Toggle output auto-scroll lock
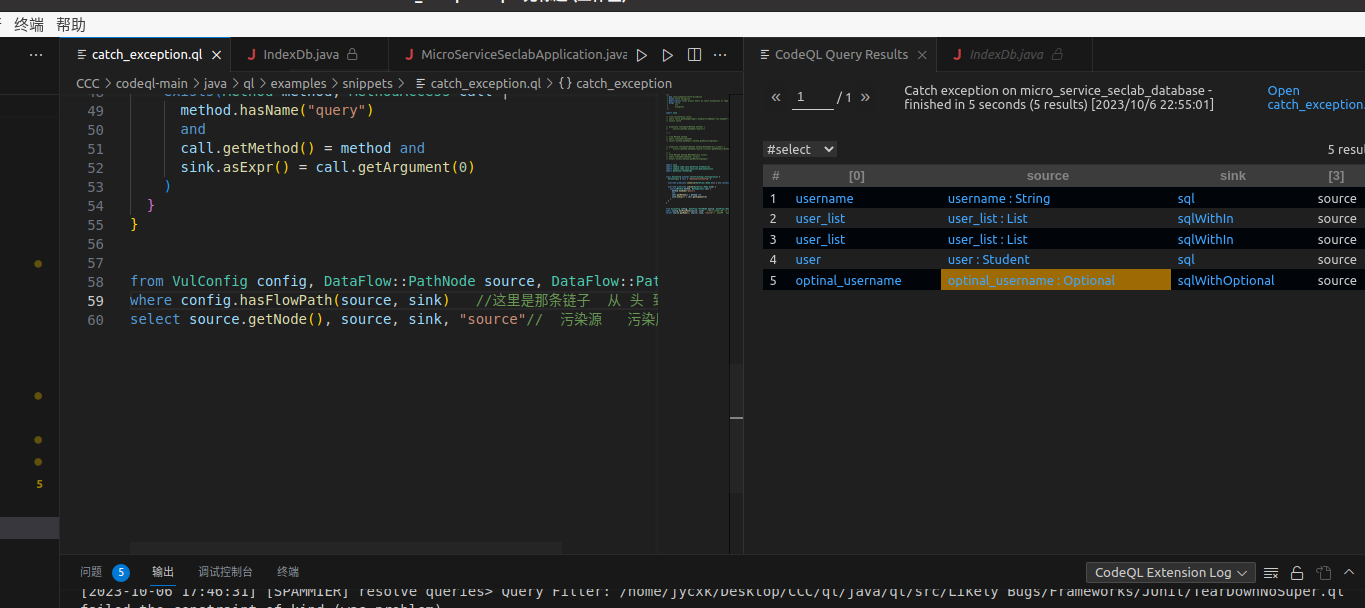The image size is (1365, 608). pos(1297,573)
